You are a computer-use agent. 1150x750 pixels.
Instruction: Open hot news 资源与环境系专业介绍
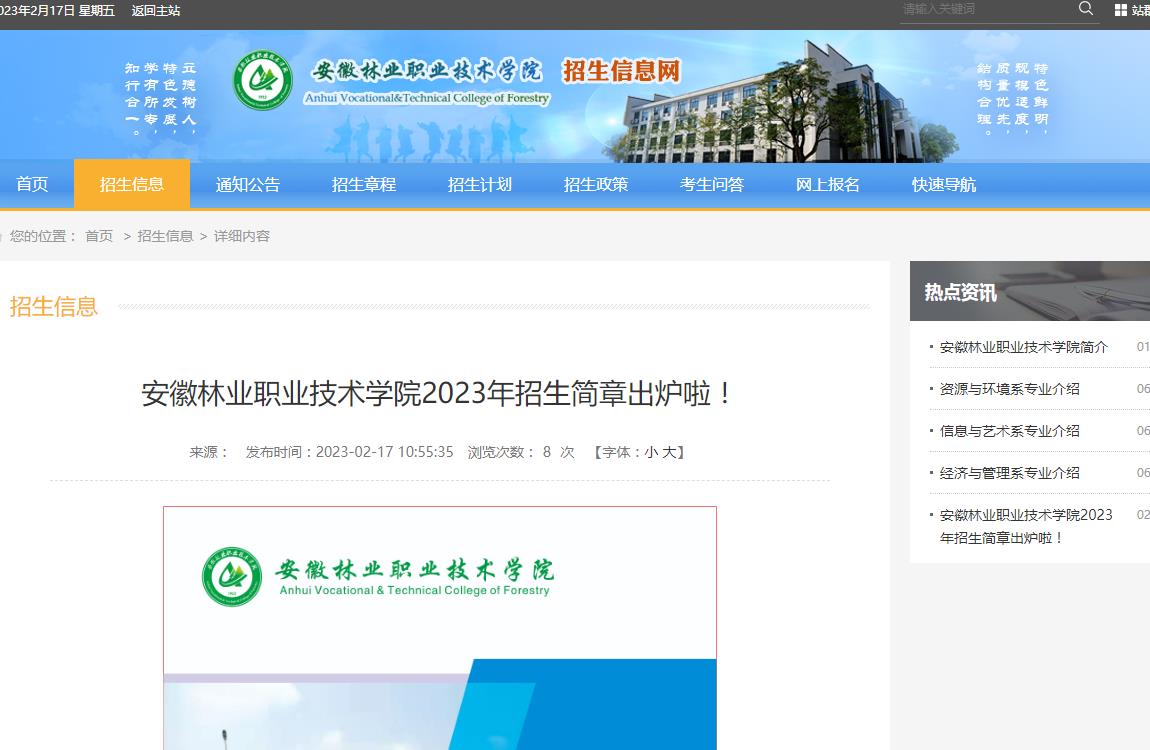pos(1010,389)
